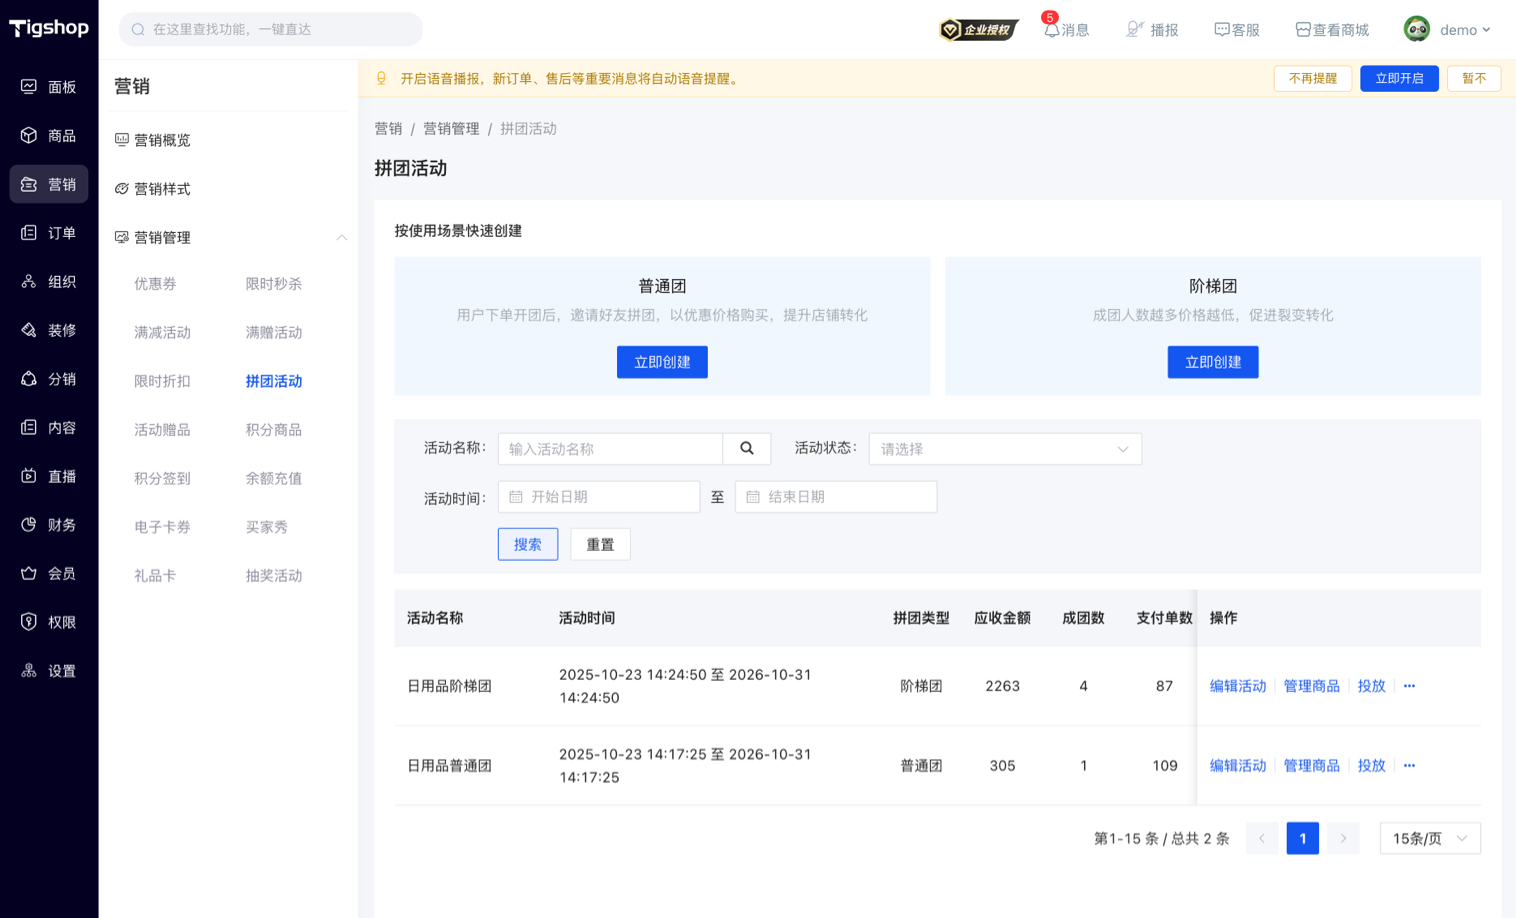Open more actions for 日用品阶梯团
Screen dimensions: 1516x918
1409,686
